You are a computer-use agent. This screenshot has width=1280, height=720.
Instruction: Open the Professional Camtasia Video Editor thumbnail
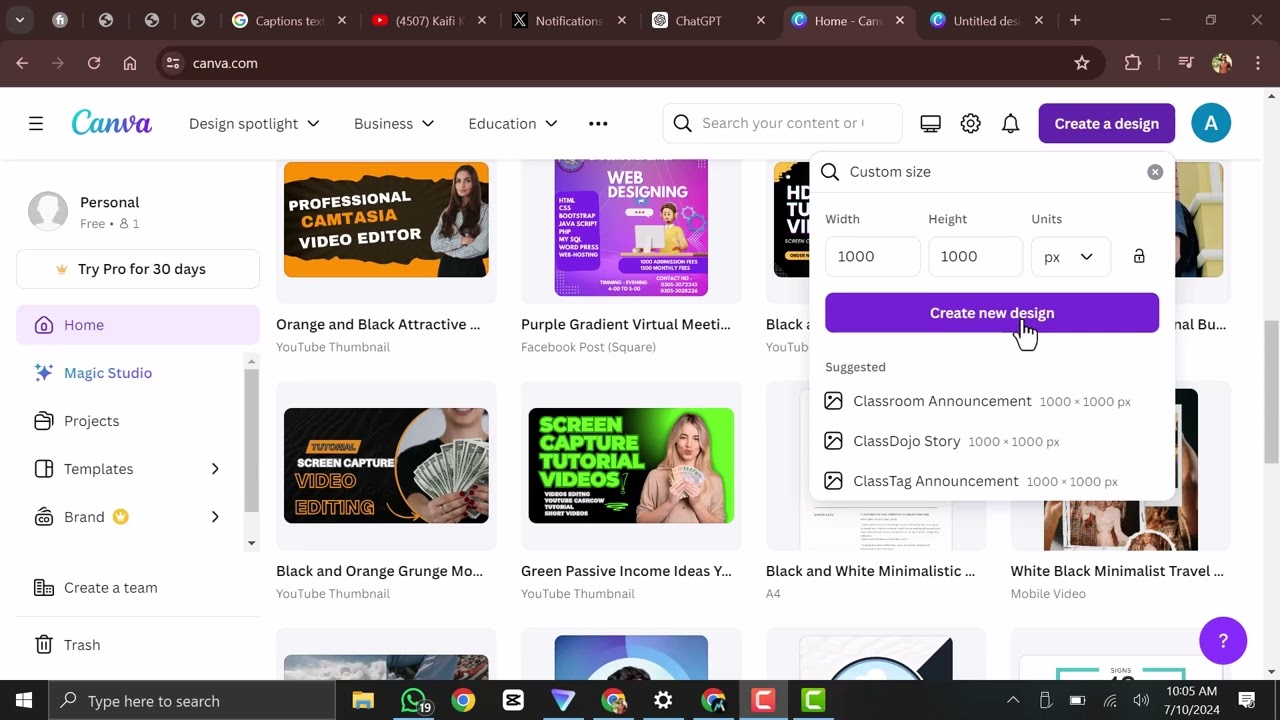pyautogui.click(x=386, y=220)
